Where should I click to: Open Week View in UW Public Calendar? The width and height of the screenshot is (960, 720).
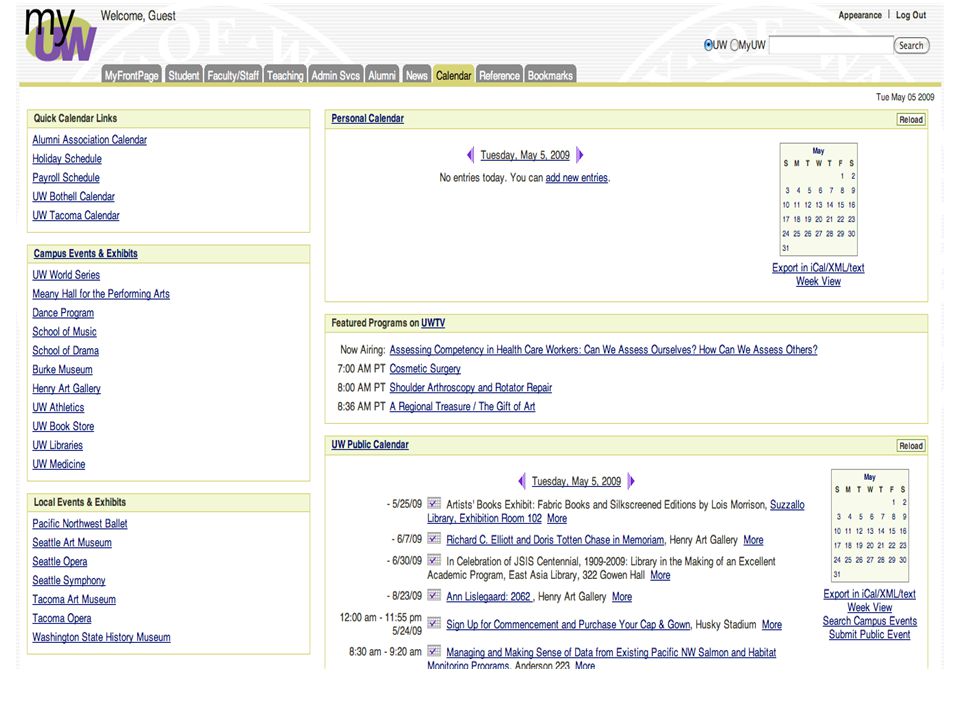tap(869, 607)
